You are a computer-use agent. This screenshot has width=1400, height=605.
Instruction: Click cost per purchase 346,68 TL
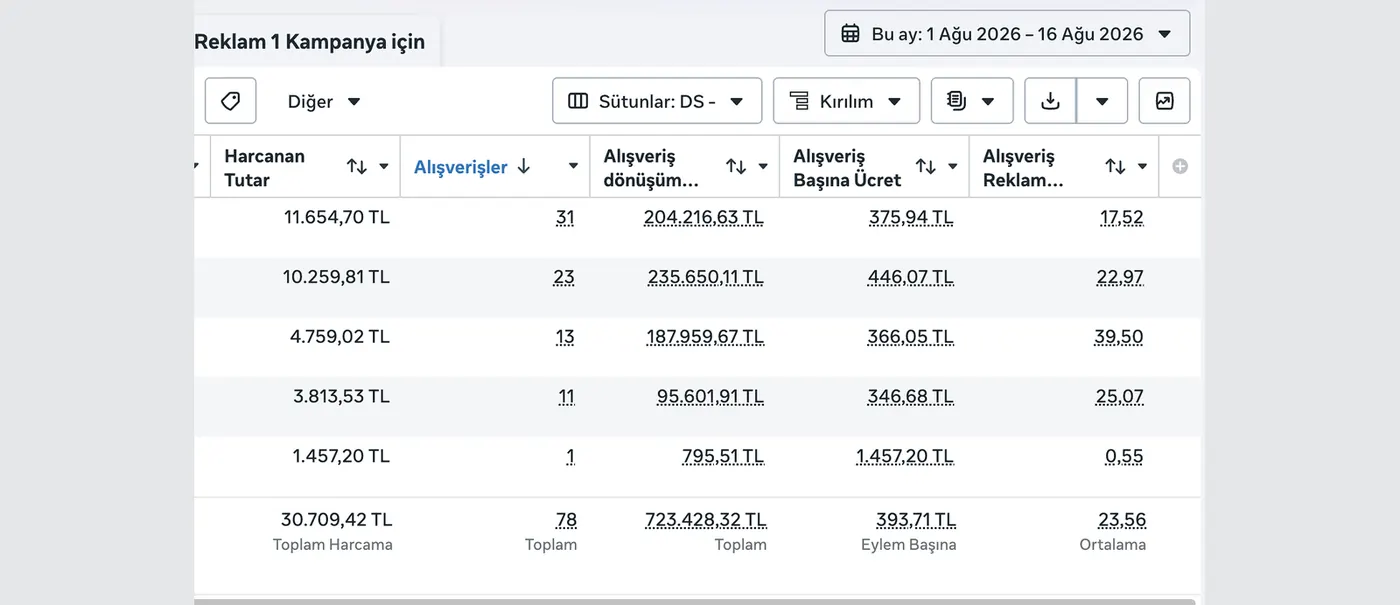[911, 397]
